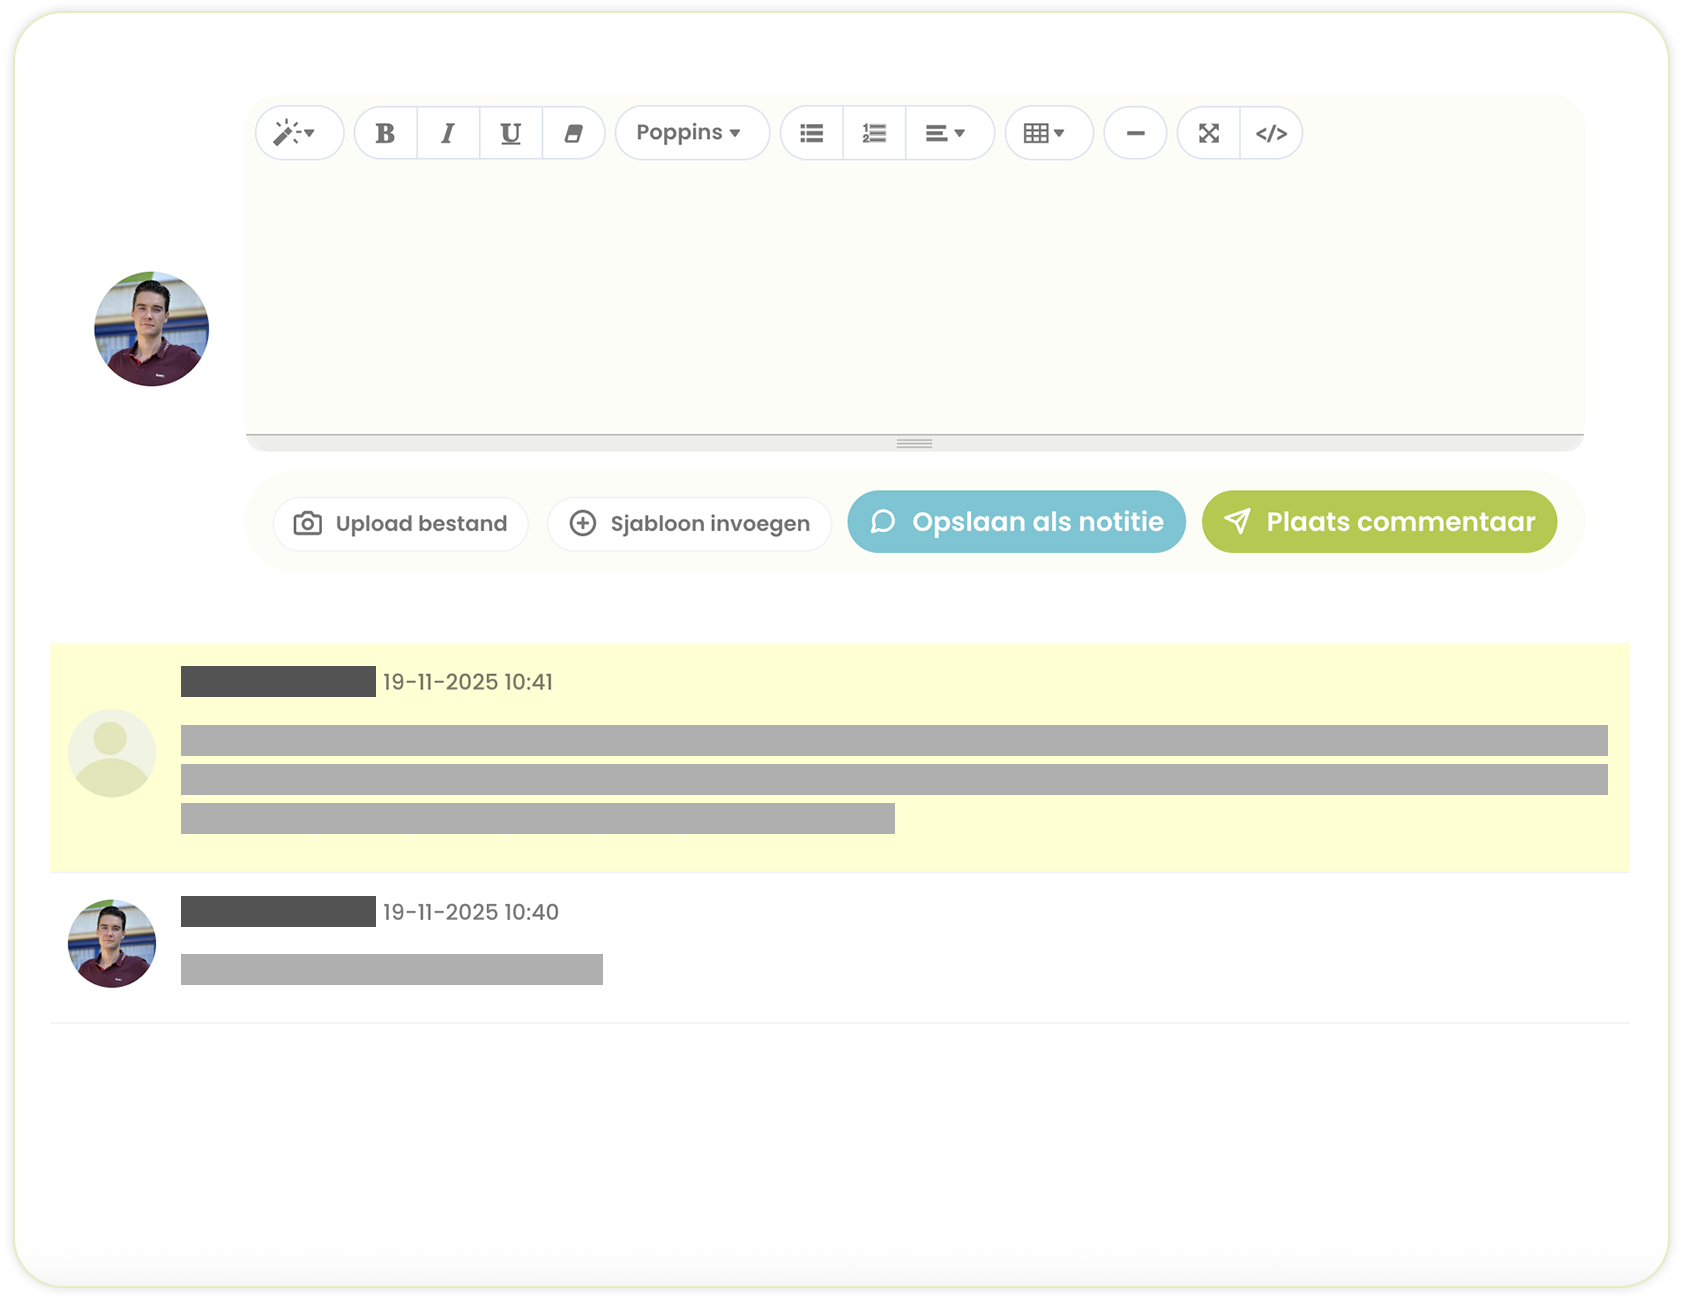Toggle bold formatting
1688x1300 pixels.
pos(385,133)
